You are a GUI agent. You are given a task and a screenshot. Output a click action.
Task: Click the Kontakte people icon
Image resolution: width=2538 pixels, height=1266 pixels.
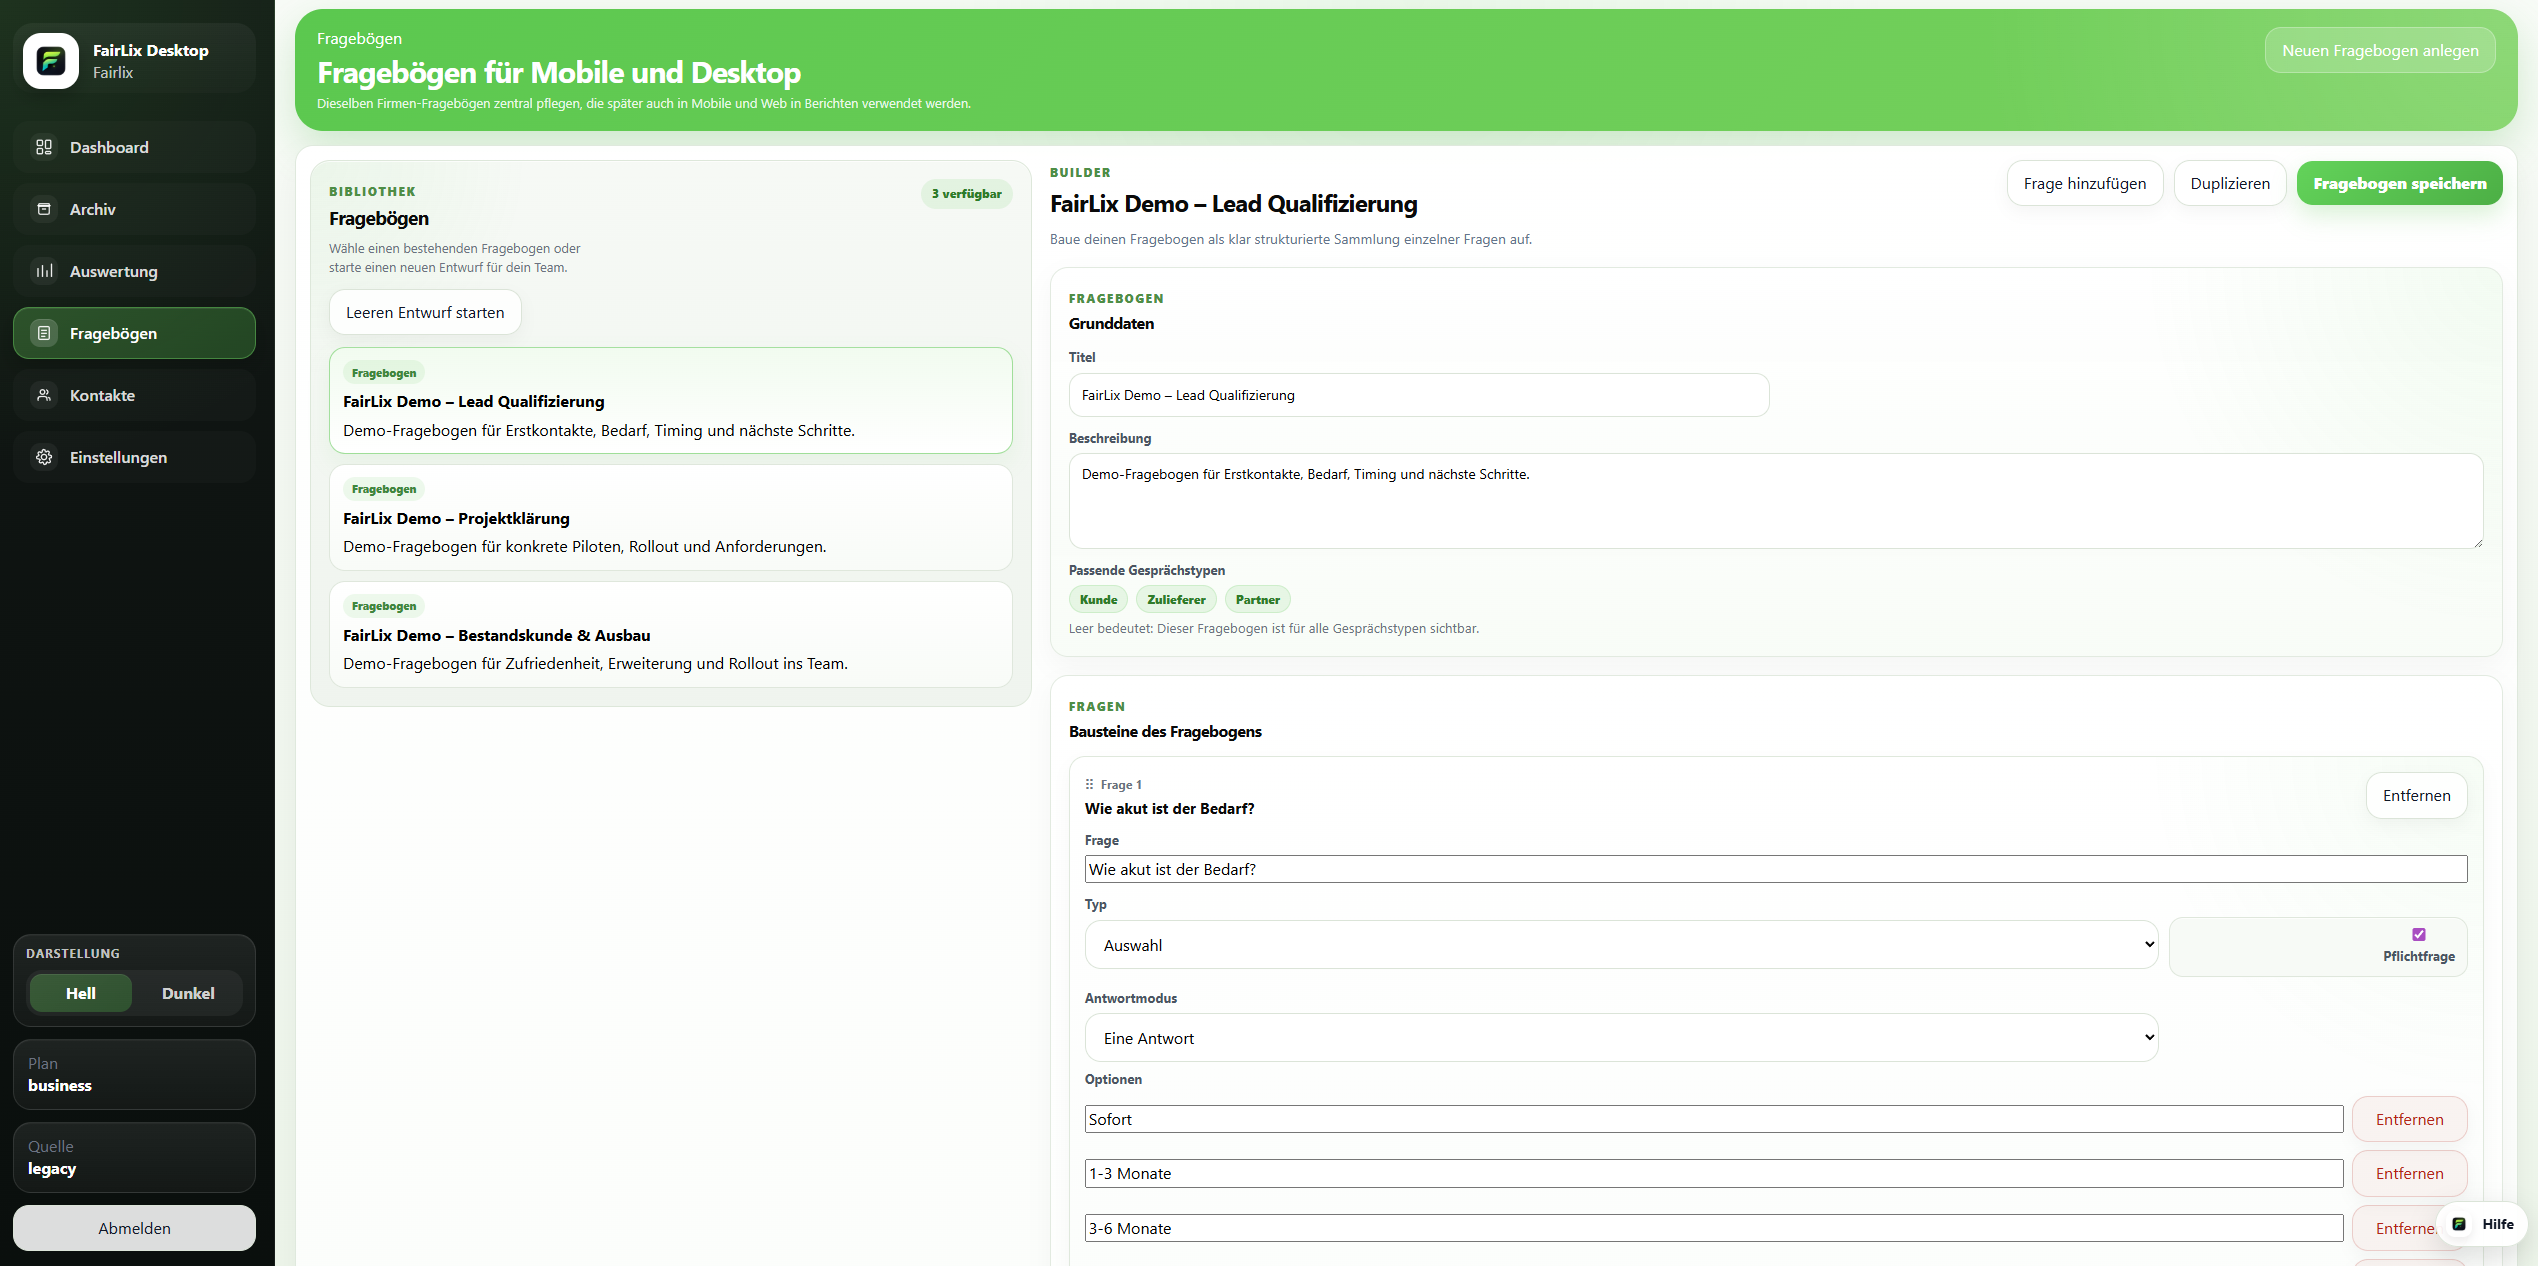[44, 395]
